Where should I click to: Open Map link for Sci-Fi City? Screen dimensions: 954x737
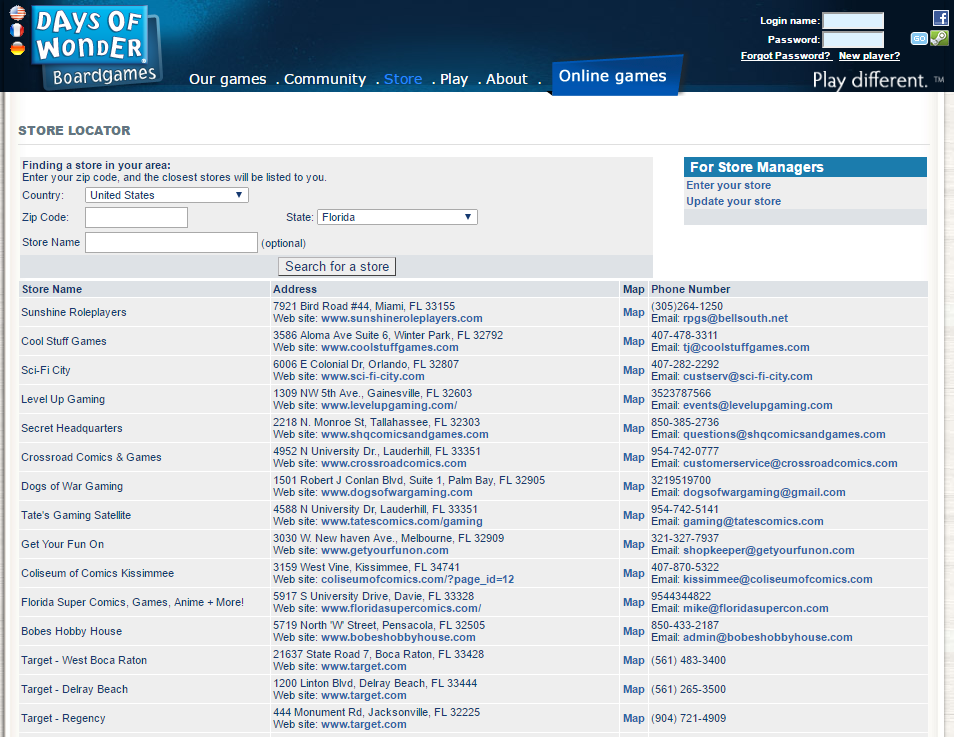pos(633,371)
